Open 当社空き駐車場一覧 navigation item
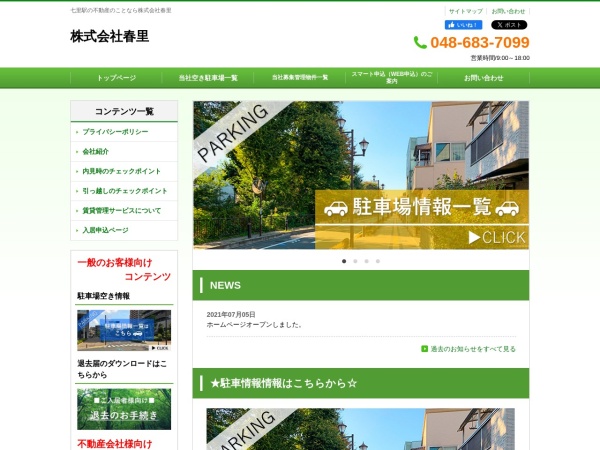This screenshot has width=600, height=450. tap(208, 78)
